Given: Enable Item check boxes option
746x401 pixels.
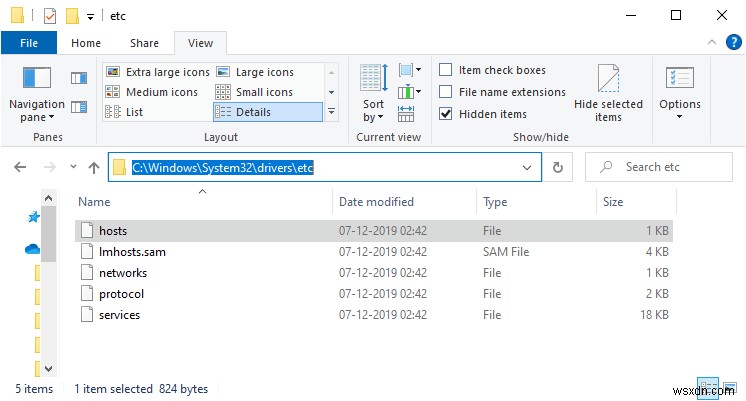Looking at the screenshot, I should 445,70.
